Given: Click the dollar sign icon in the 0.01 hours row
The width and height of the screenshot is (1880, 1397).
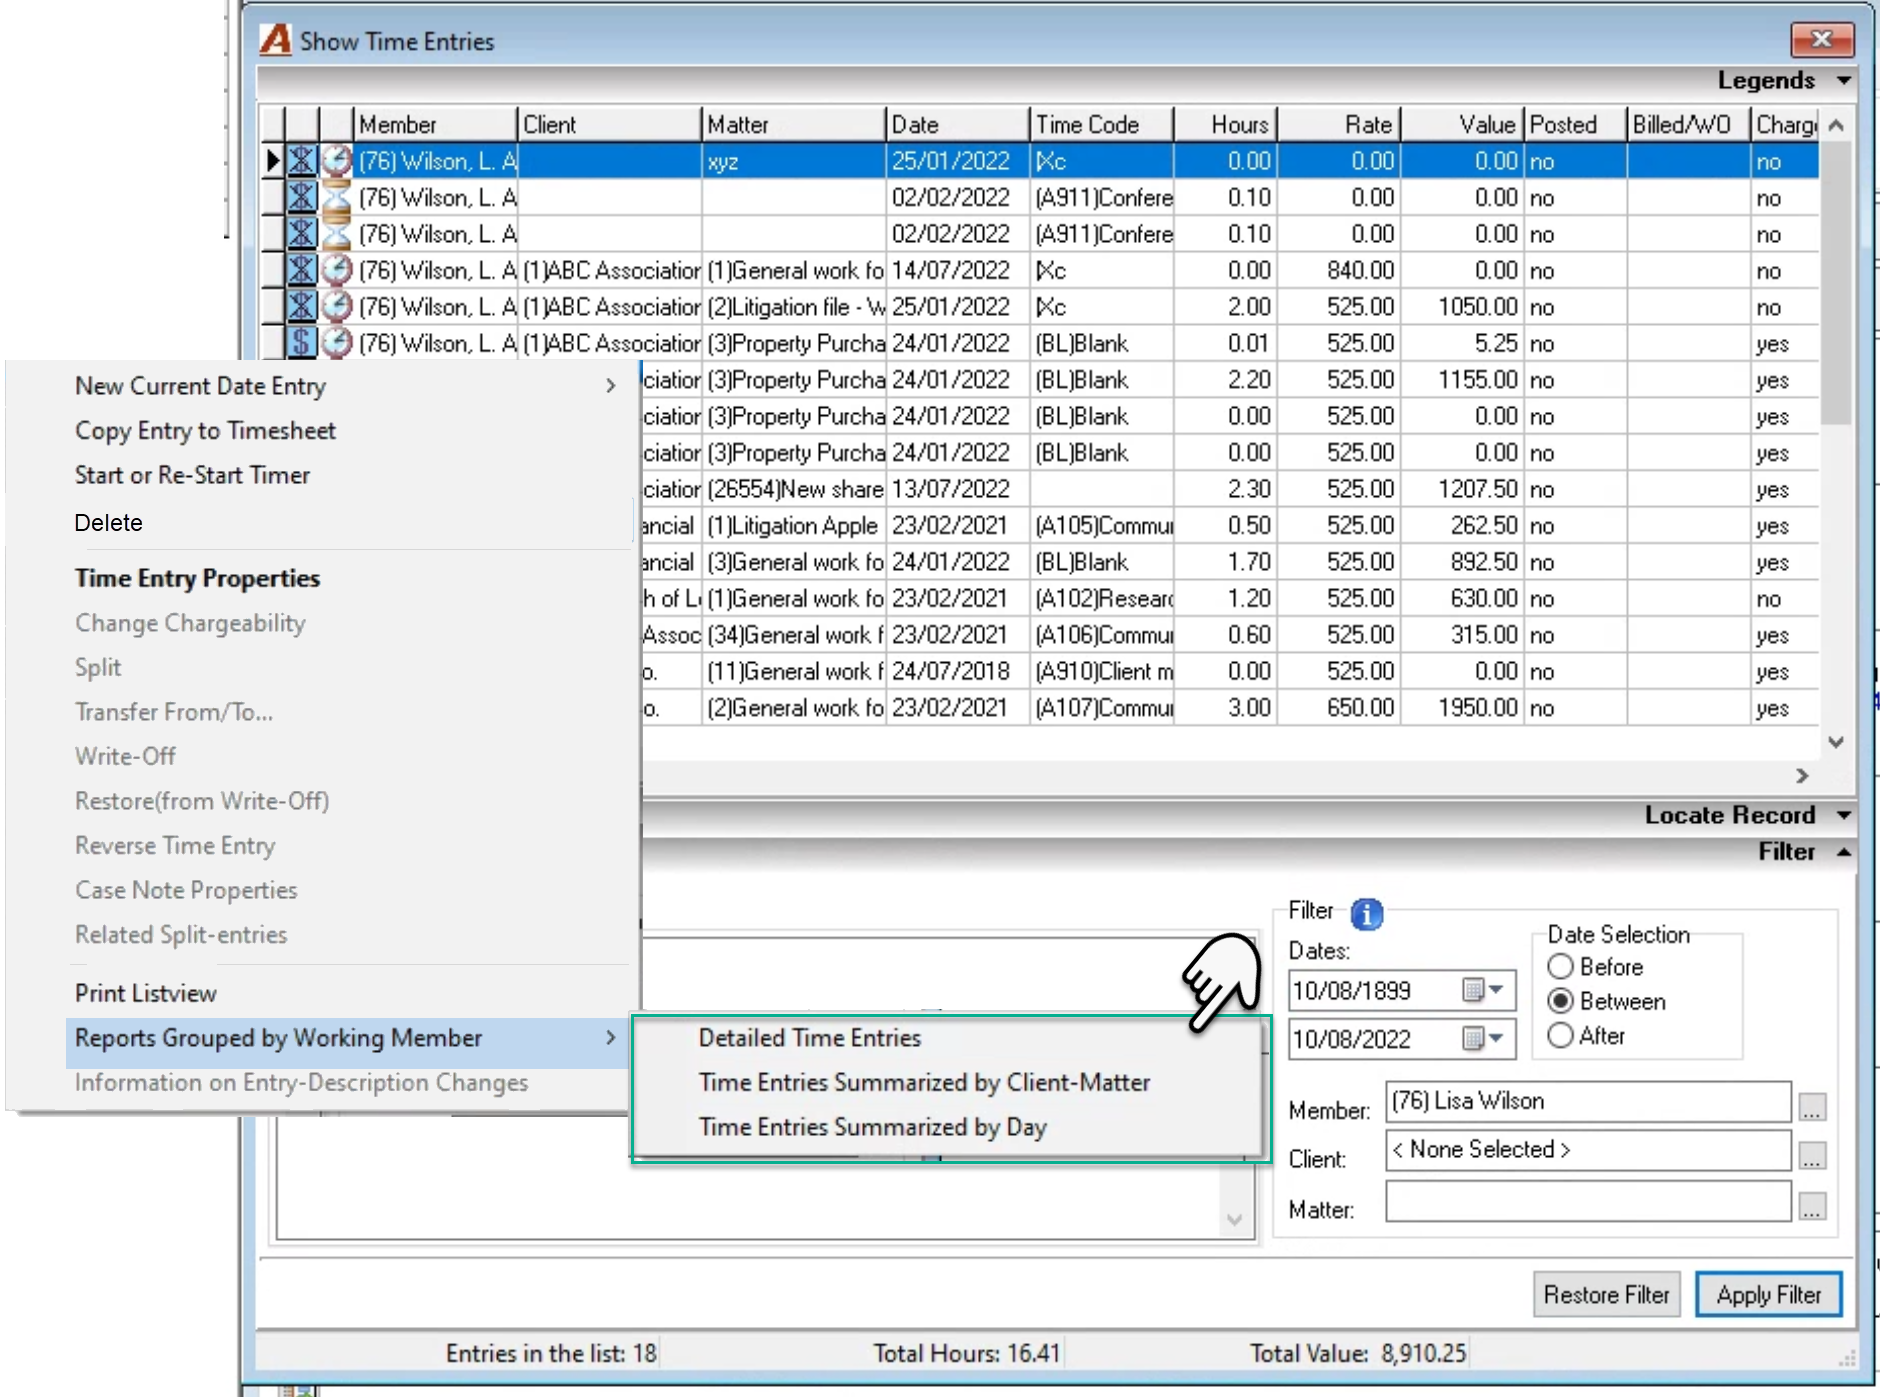Looking at the screenshot, I should coord(302,343).
